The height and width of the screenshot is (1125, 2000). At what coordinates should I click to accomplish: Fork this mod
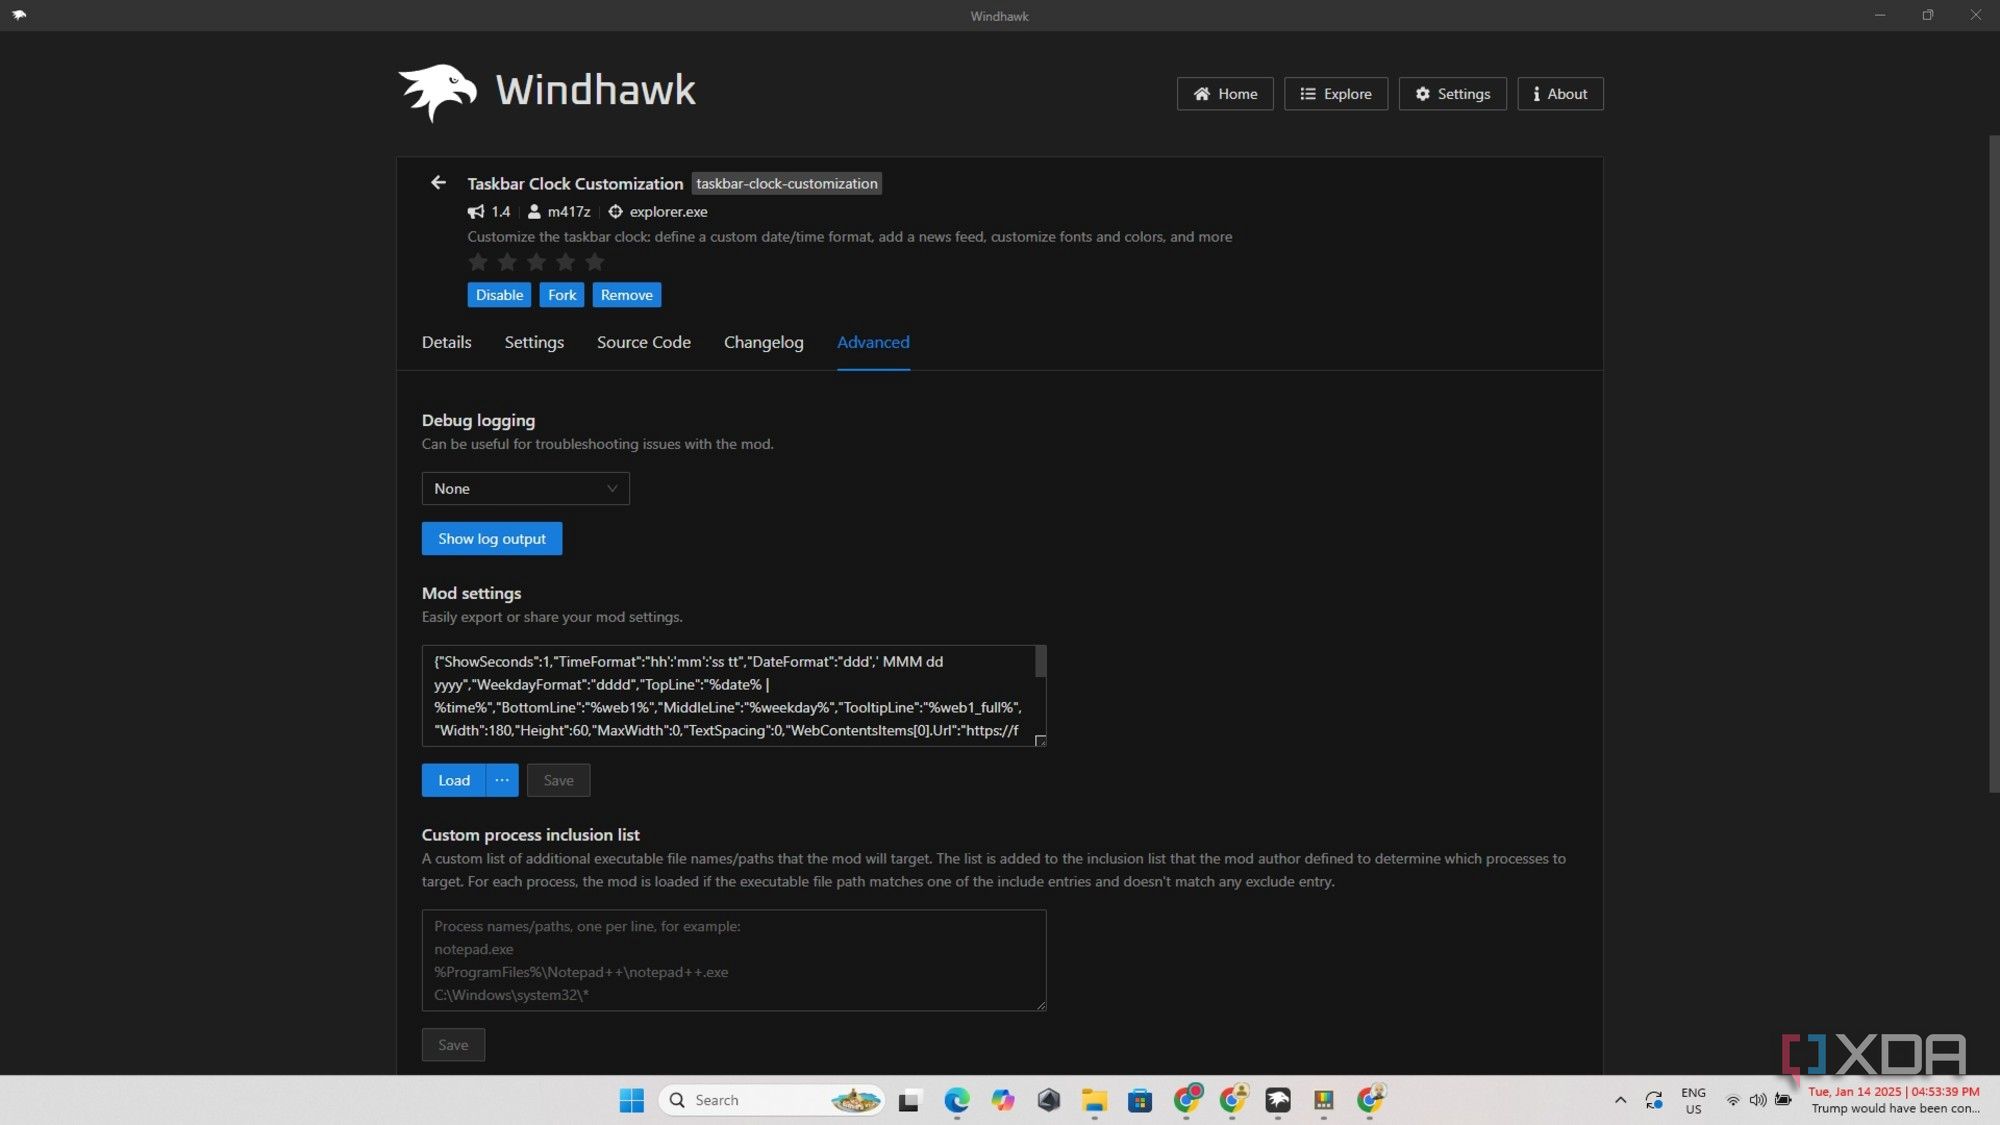[x=561, y=295]
